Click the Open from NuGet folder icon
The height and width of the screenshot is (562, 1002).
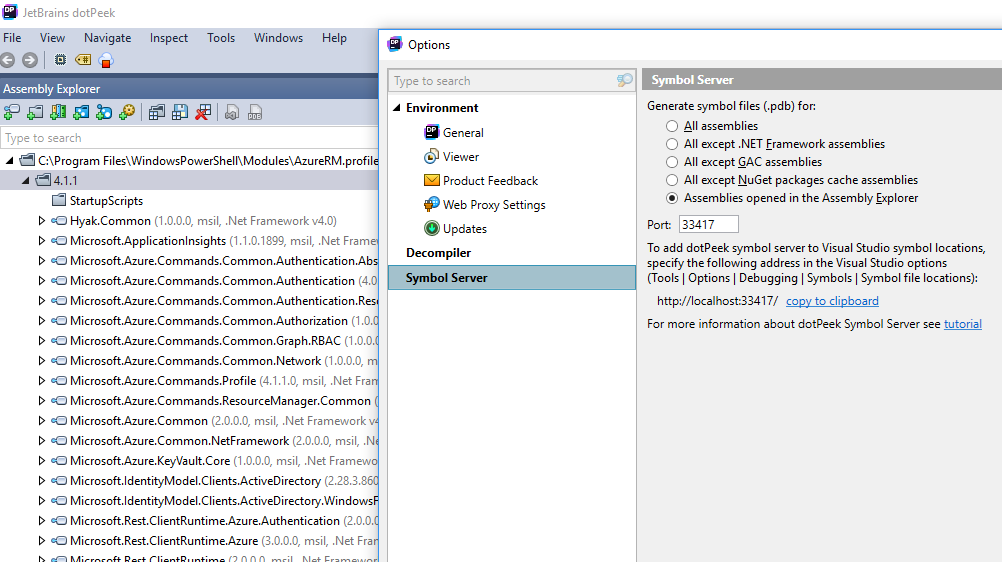click(81, 113)
